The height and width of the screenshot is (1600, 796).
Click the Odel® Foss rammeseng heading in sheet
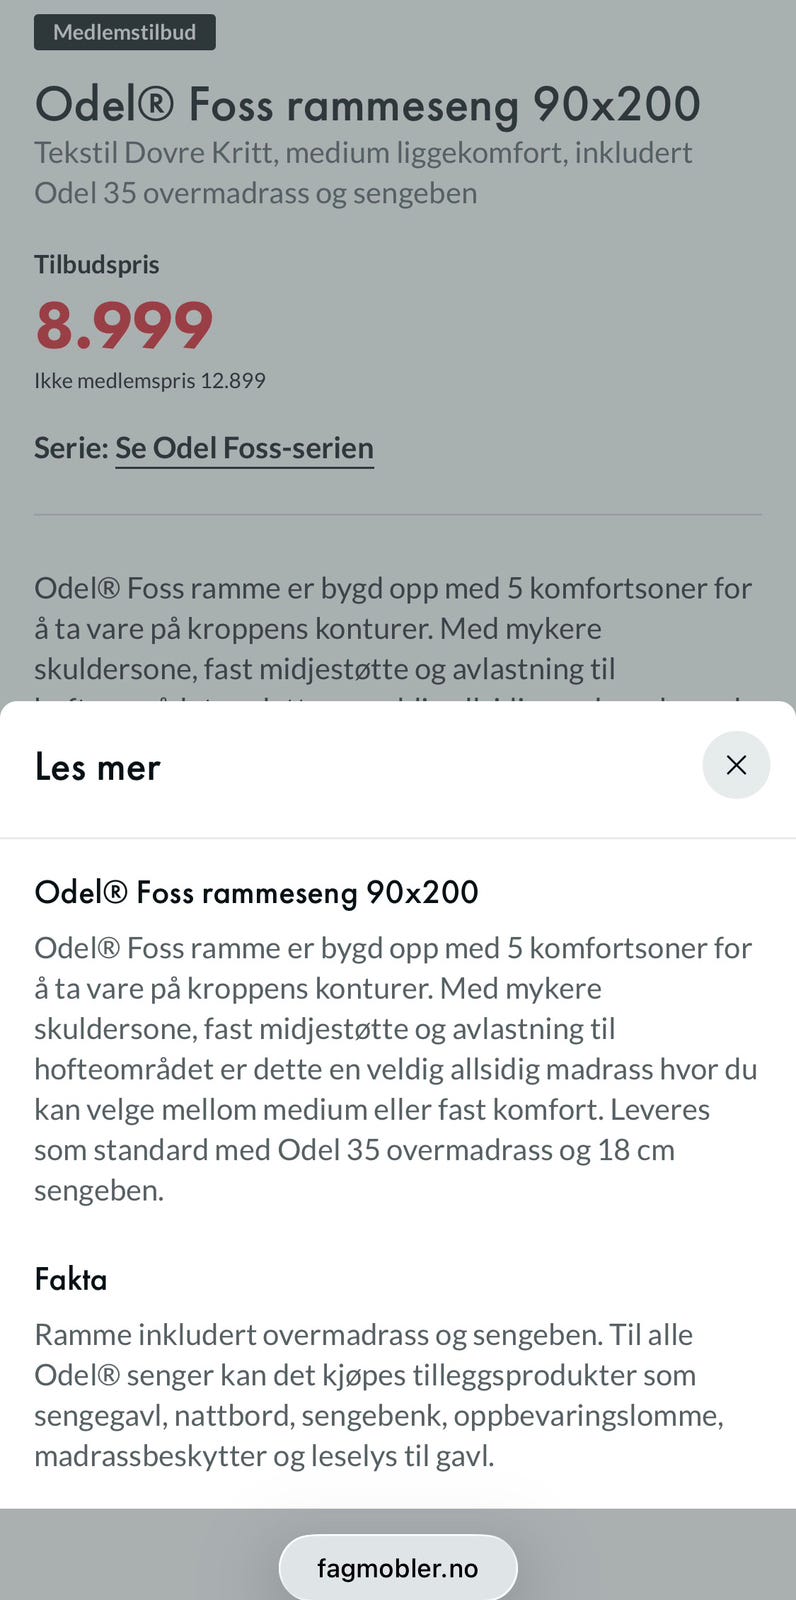pyautogui.click(x=257, y=892)
